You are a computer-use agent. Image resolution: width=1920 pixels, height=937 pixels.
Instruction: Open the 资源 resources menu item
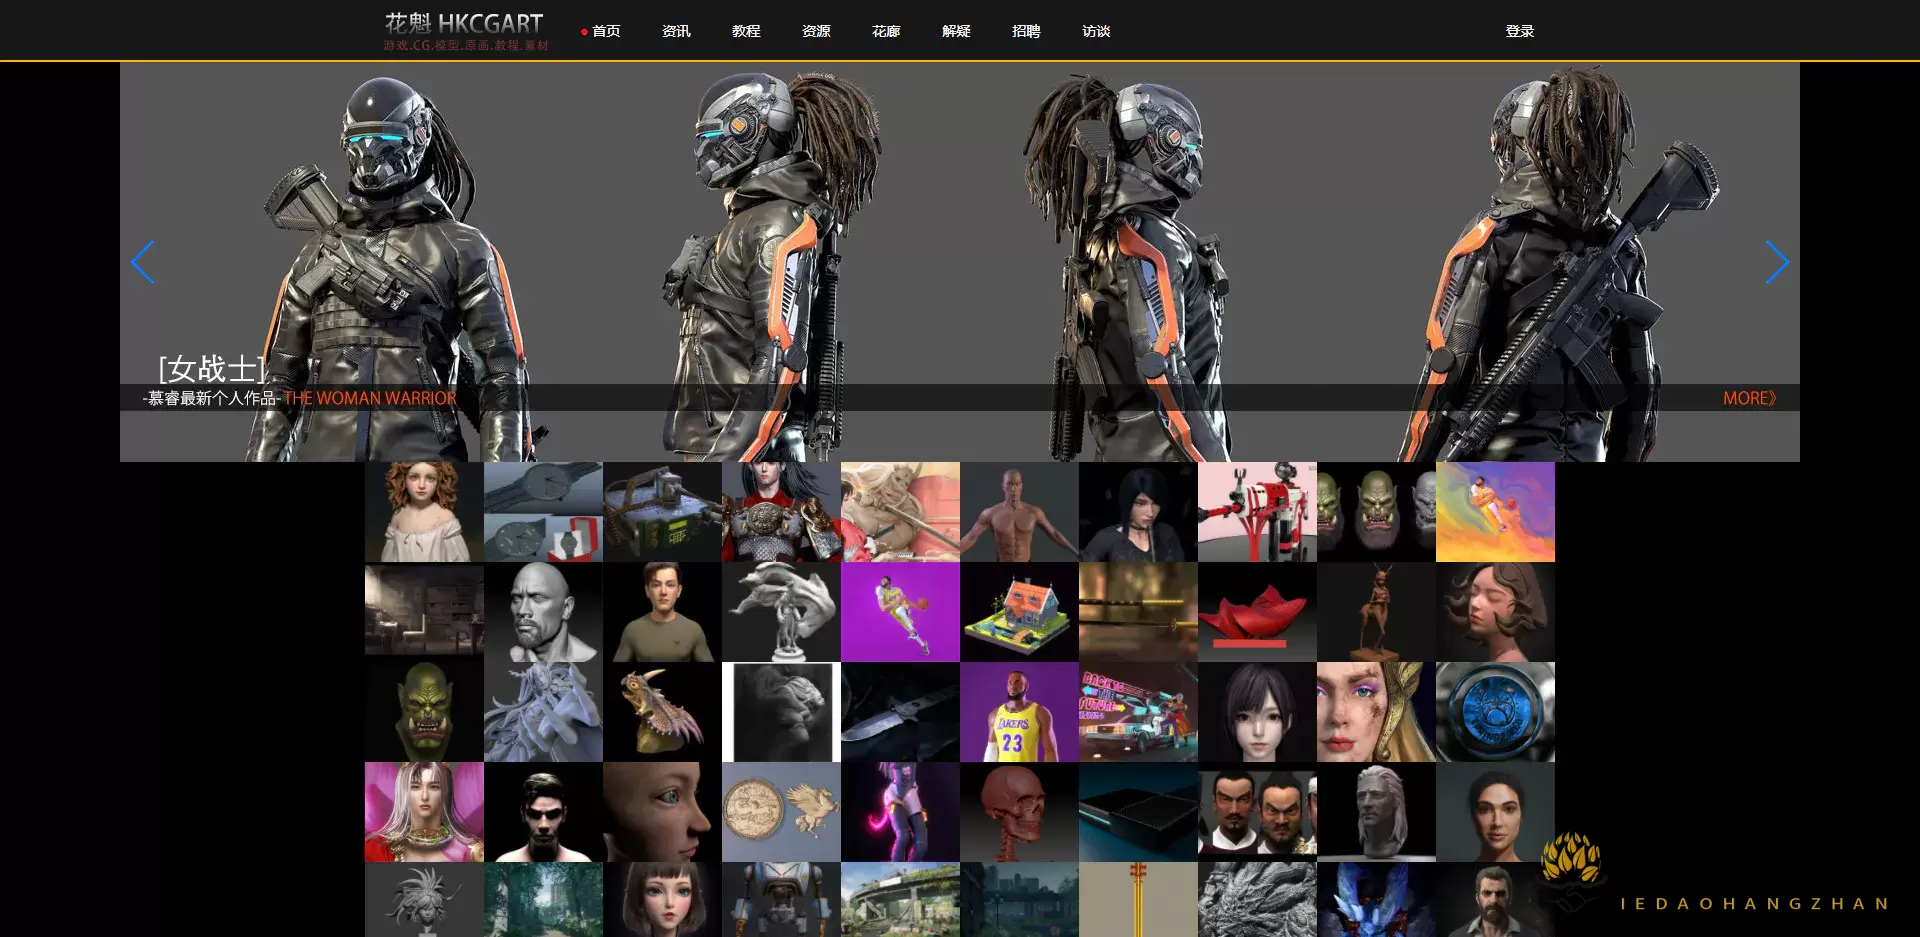coord(816,31)
